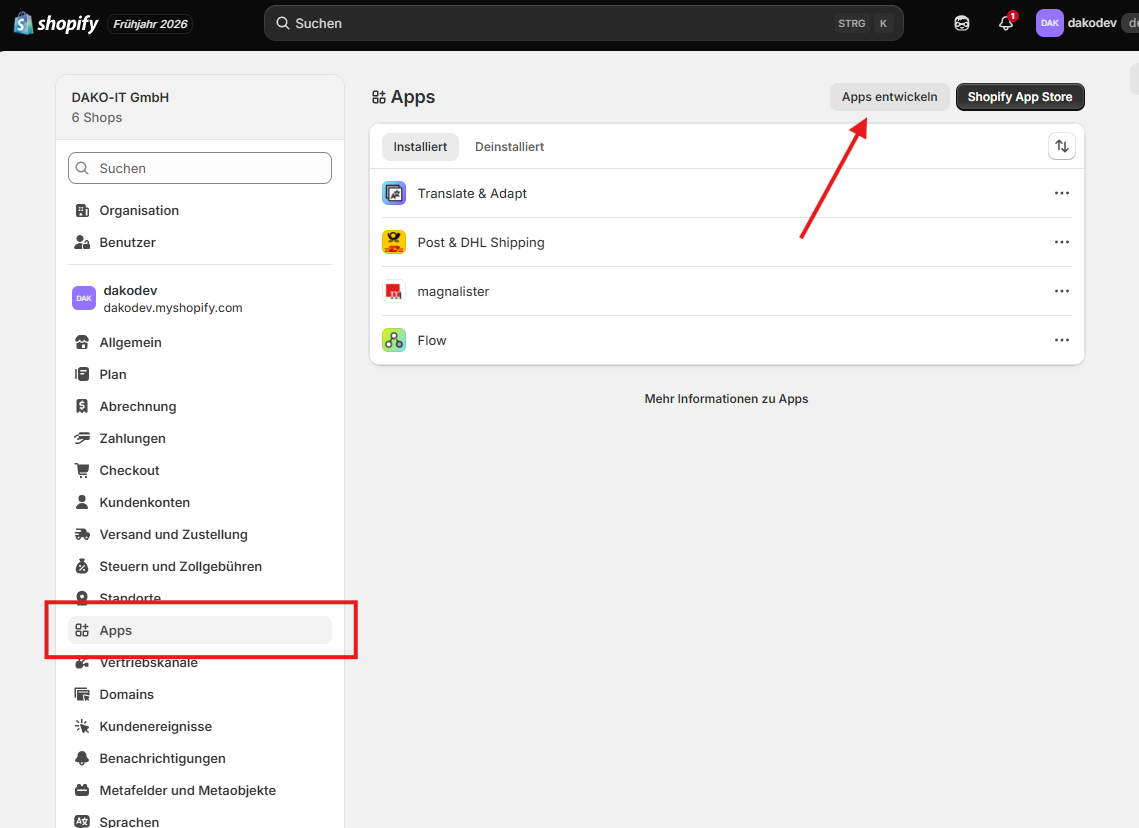Focus the top Suchen search bar

[584, 23]
